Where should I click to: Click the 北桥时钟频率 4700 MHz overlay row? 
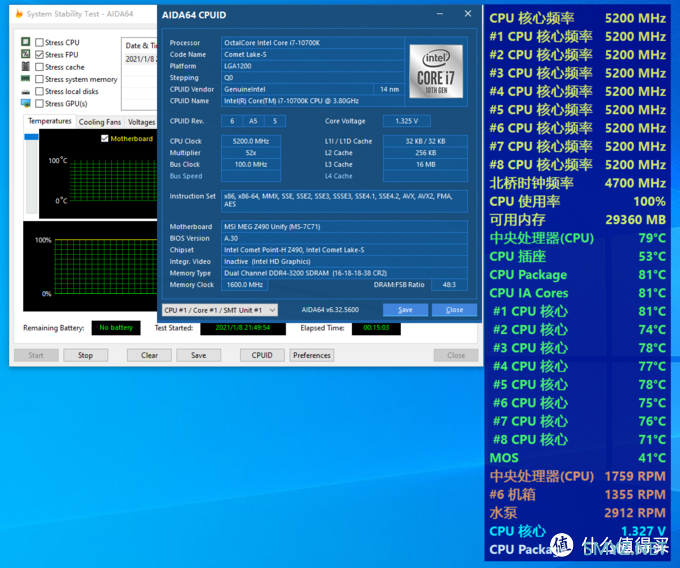point(577,183)
